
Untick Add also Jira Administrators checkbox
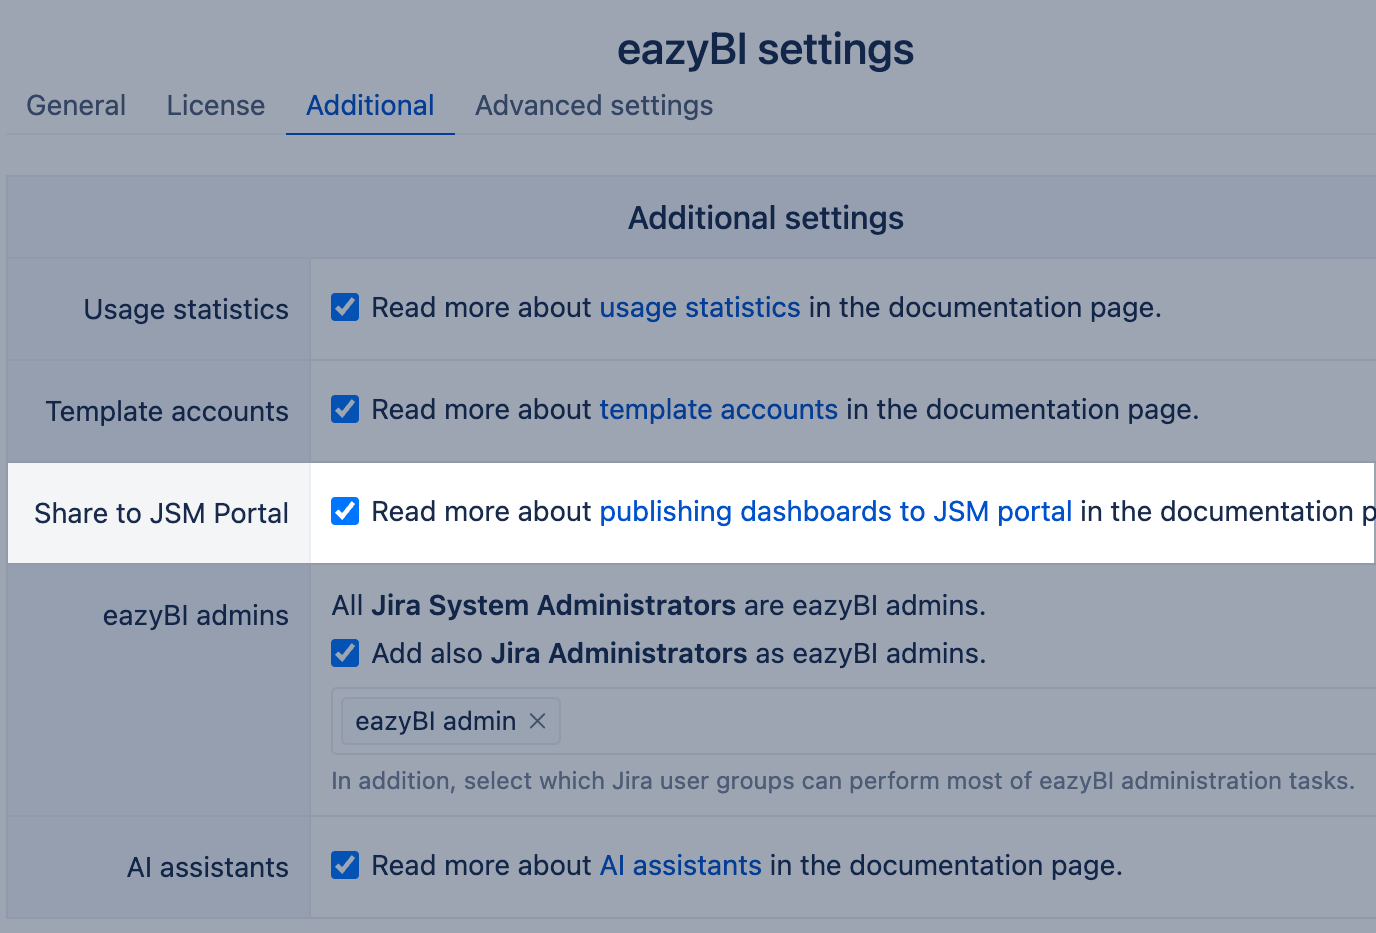[x=345, y=653]
